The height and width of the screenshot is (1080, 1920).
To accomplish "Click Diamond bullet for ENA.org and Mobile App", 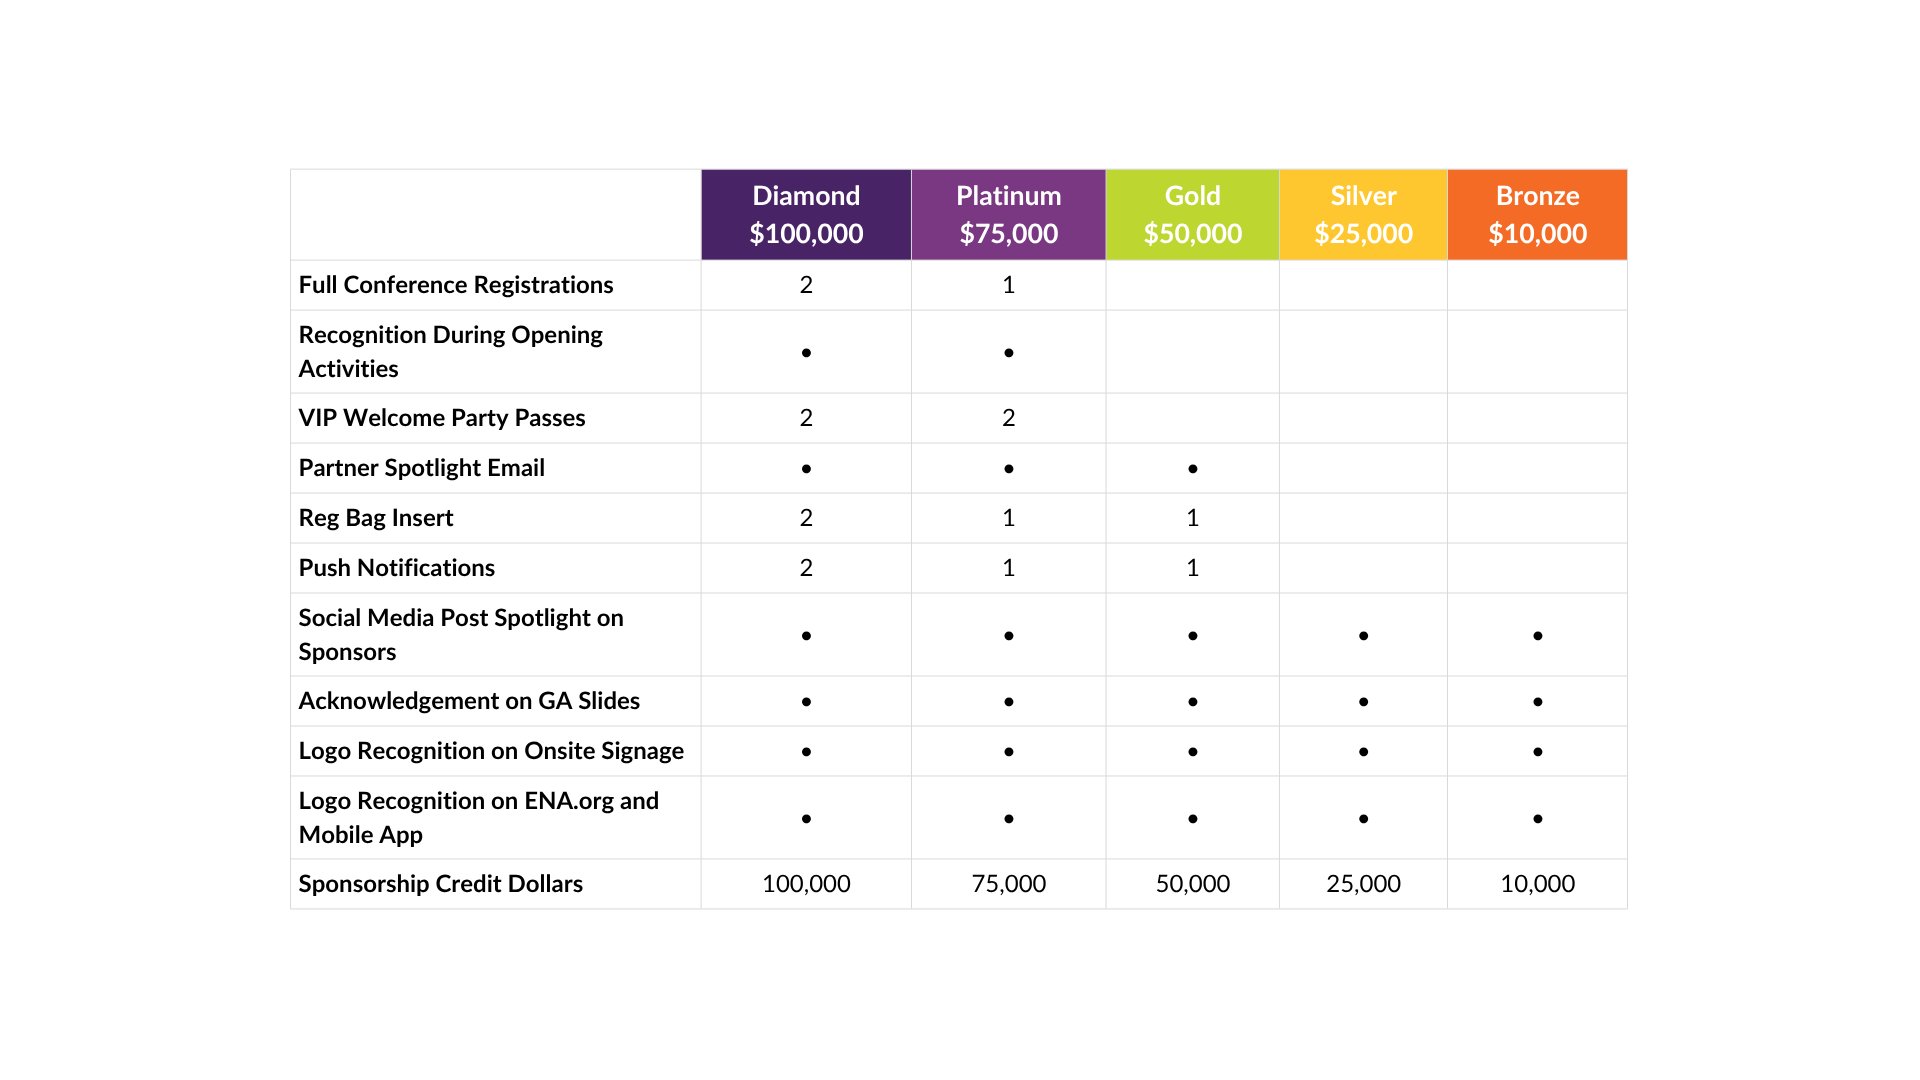I will [x=806, y=819].
